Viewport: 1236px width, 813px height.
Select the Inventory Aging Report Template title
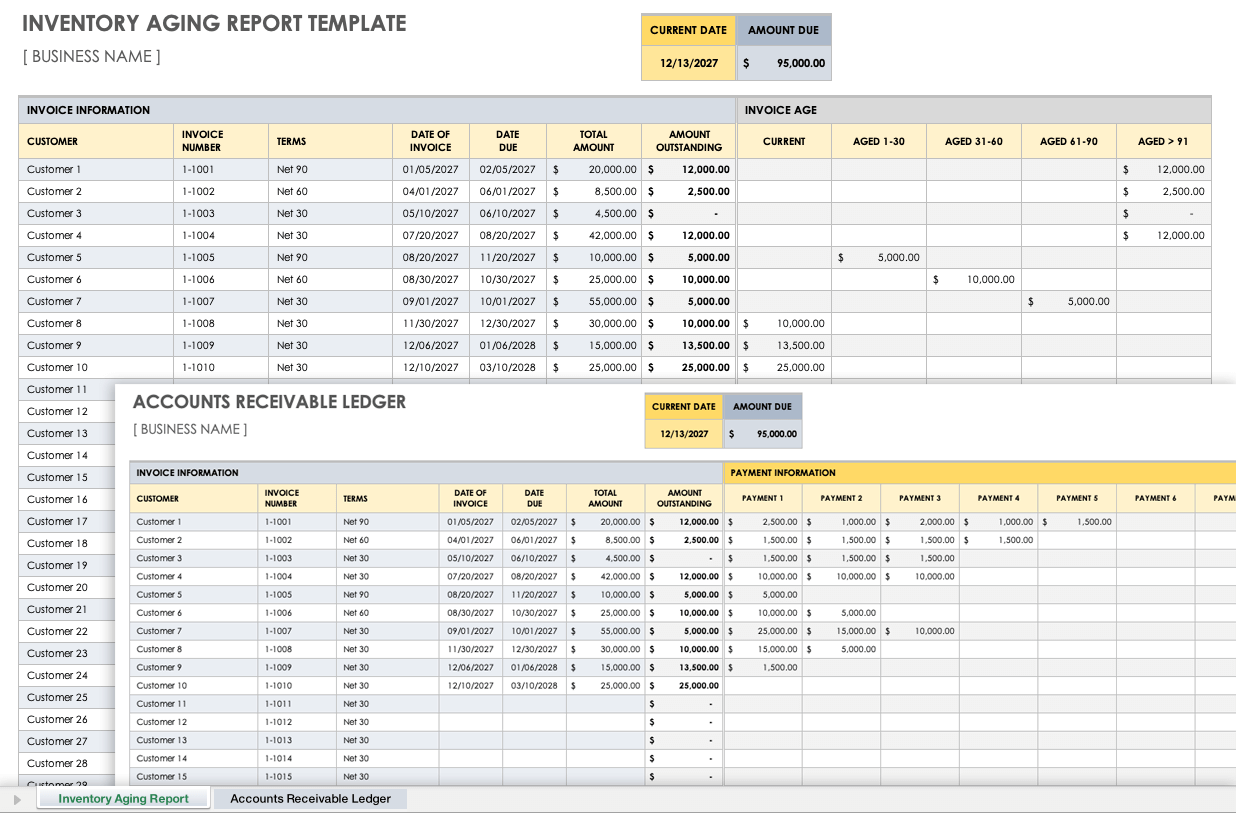pos(214,24)
